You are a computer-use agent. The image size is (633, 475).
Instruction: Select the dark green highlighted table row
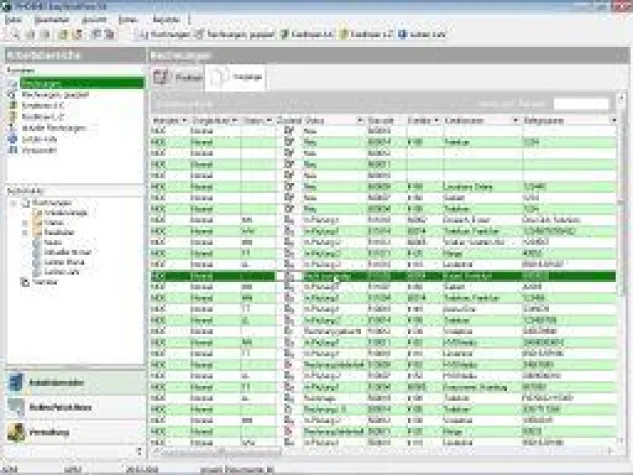(x=380, y=274)
